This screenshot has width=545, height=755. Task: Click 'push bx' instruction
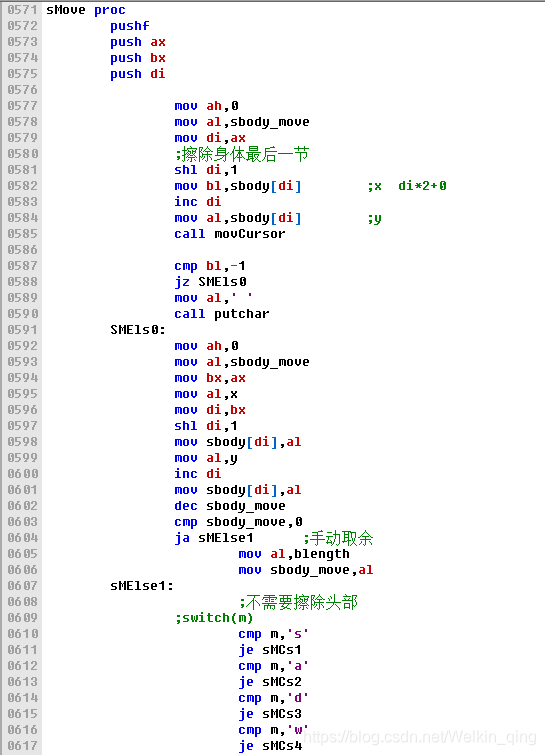pyautogui.click(x=138, y=58)
